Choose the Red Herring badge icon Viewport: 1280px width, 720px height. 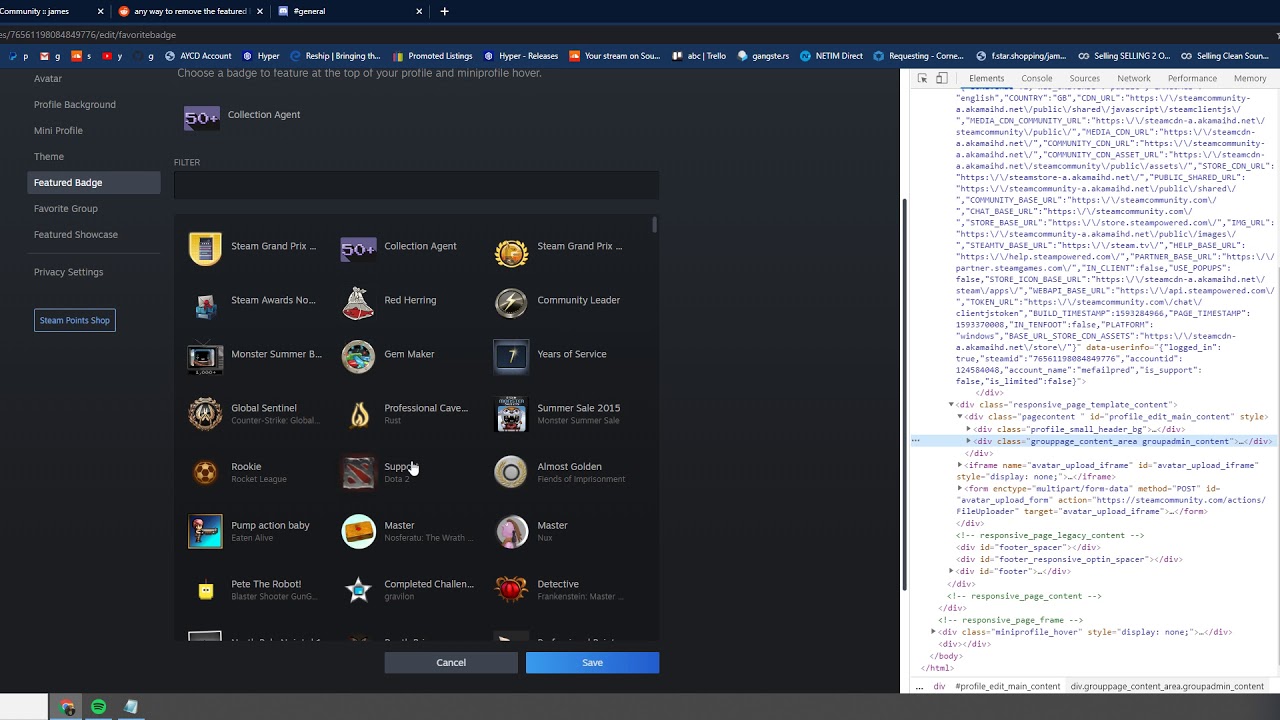358,303
